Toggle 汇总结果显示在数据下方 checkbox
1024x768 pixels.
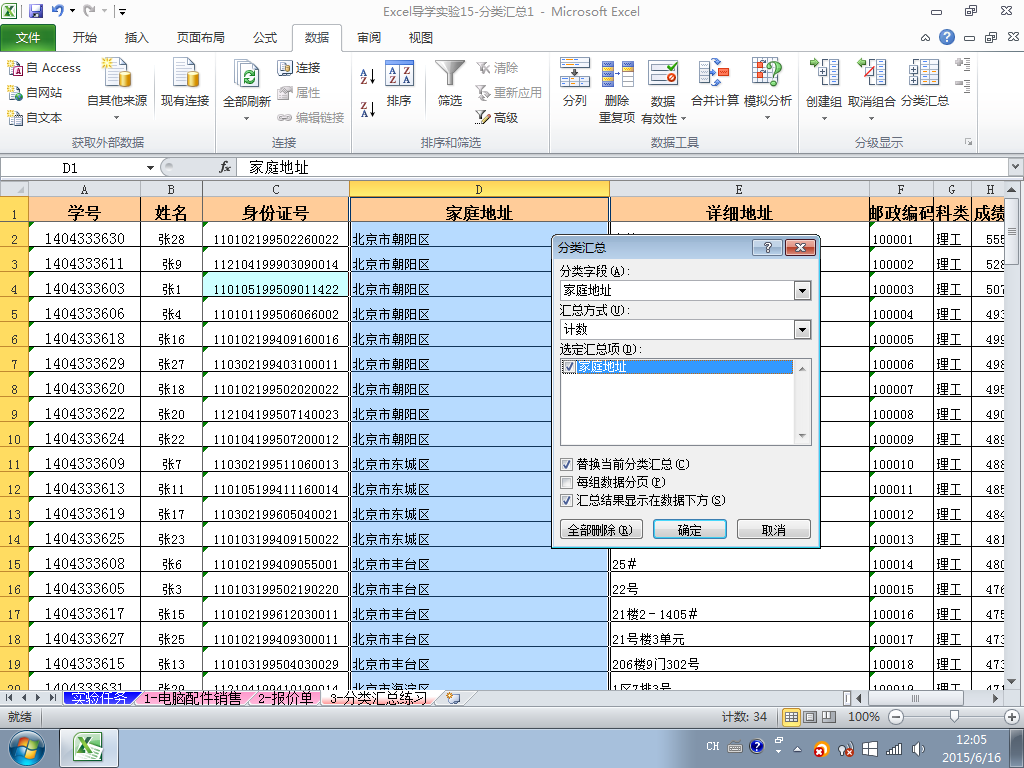tap(567, 501)
